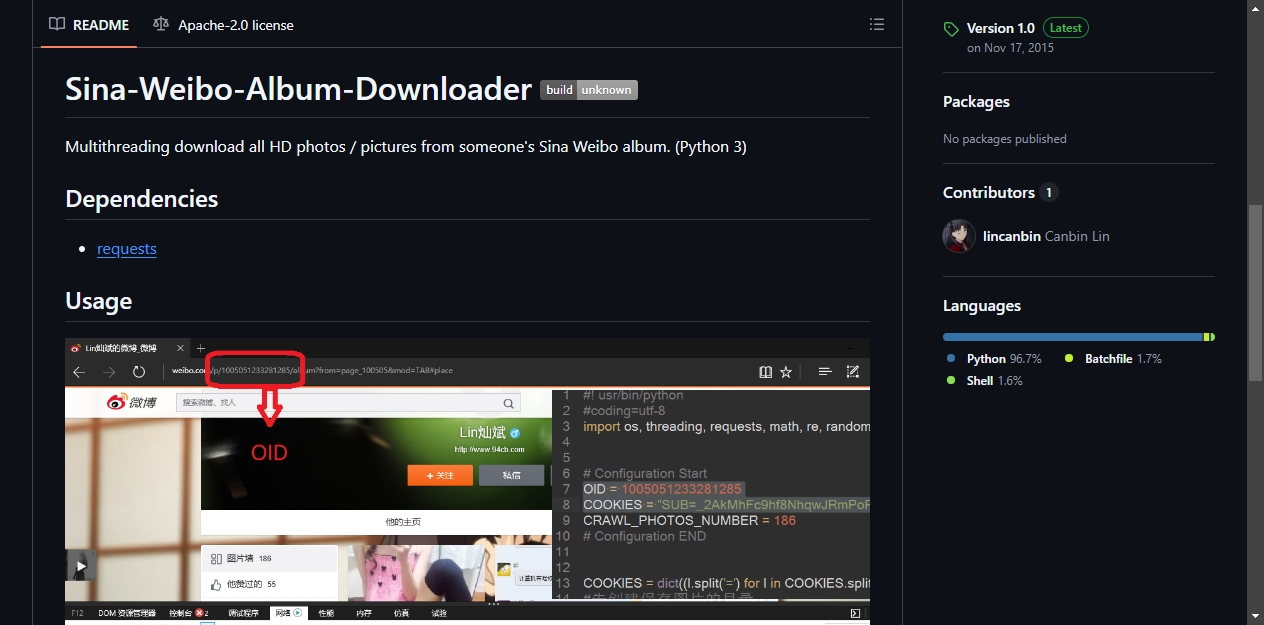The image size is (1264, 625).
Task: Click the lincanbin contributor avatar
Action: pyautogui.click(x=959, y=236)
